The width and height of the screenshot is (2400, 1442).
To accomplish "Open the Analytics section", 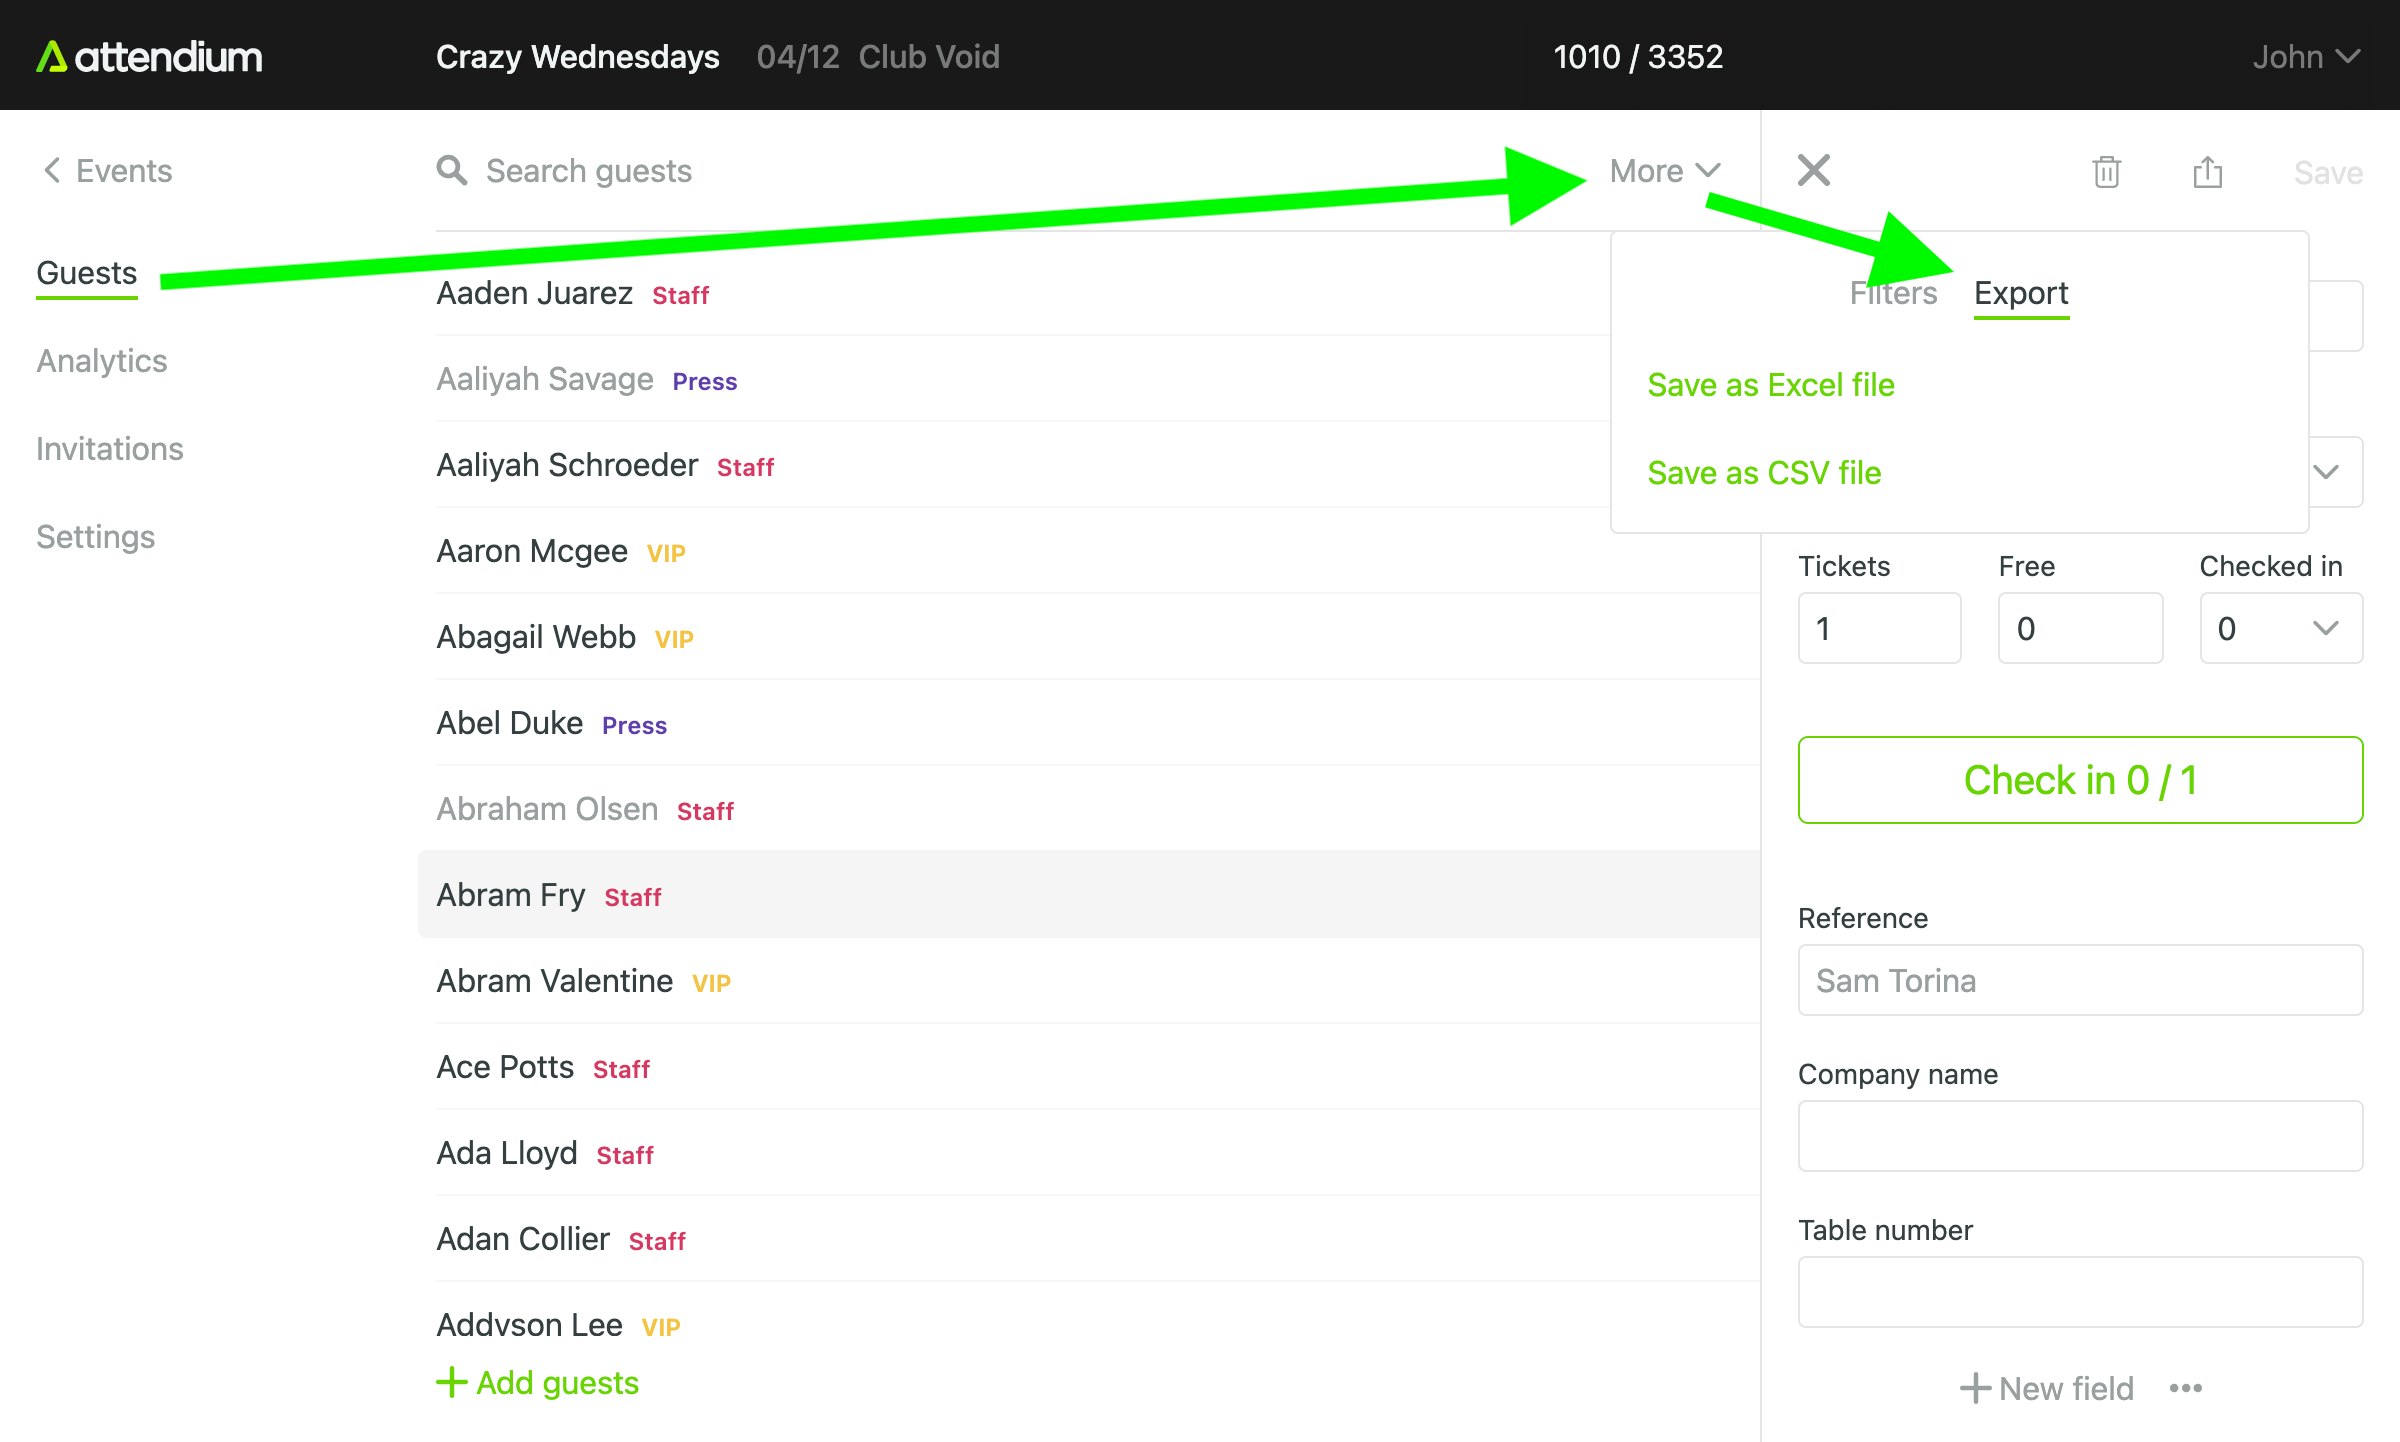I will point(102,361).
